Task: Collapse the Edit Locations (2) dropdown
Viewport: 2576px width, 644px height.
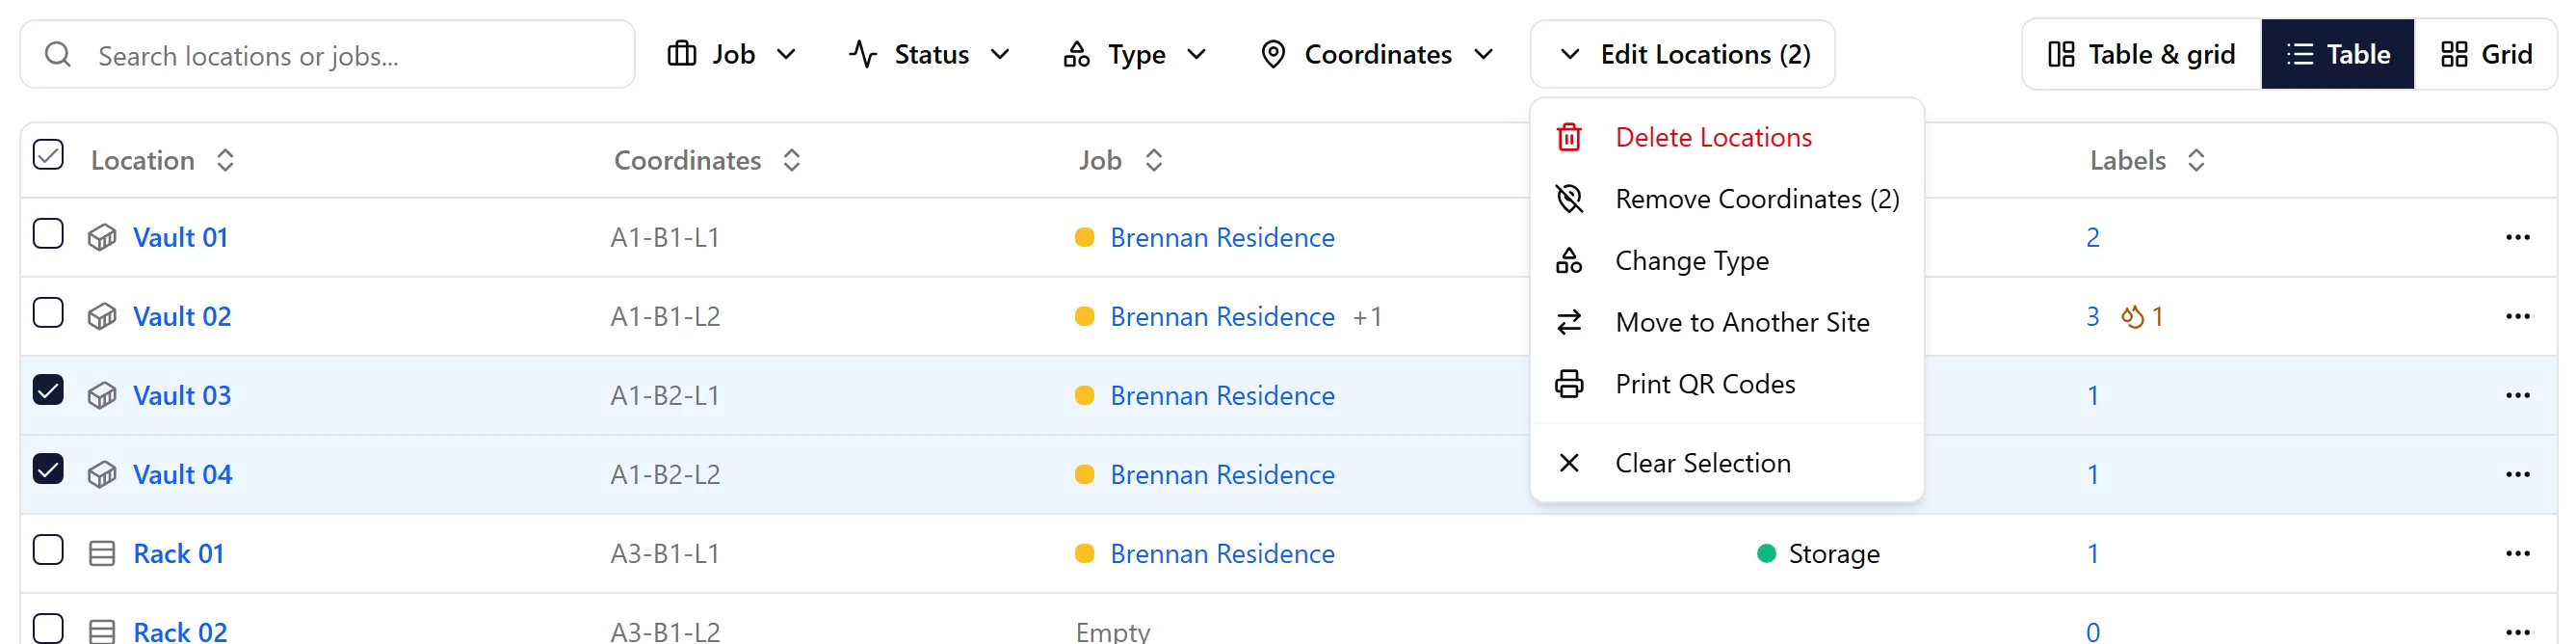Action: click(1682, 54)
